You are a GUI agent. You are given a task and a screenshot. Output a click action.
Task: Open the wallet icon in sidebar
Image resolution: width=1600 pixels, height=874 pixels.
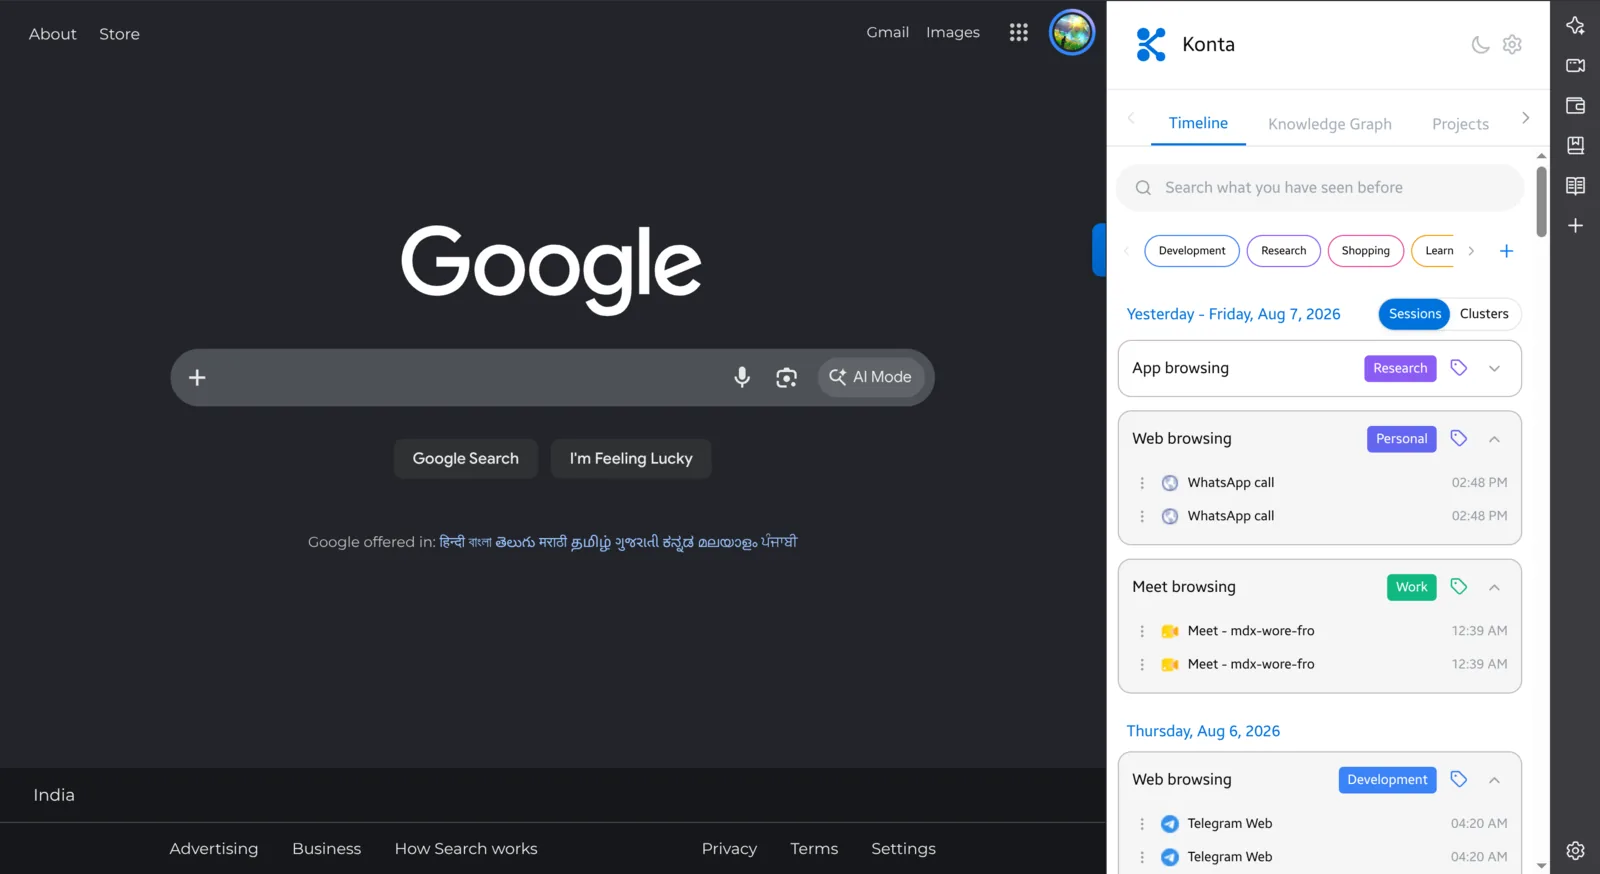click(1575, 105)
